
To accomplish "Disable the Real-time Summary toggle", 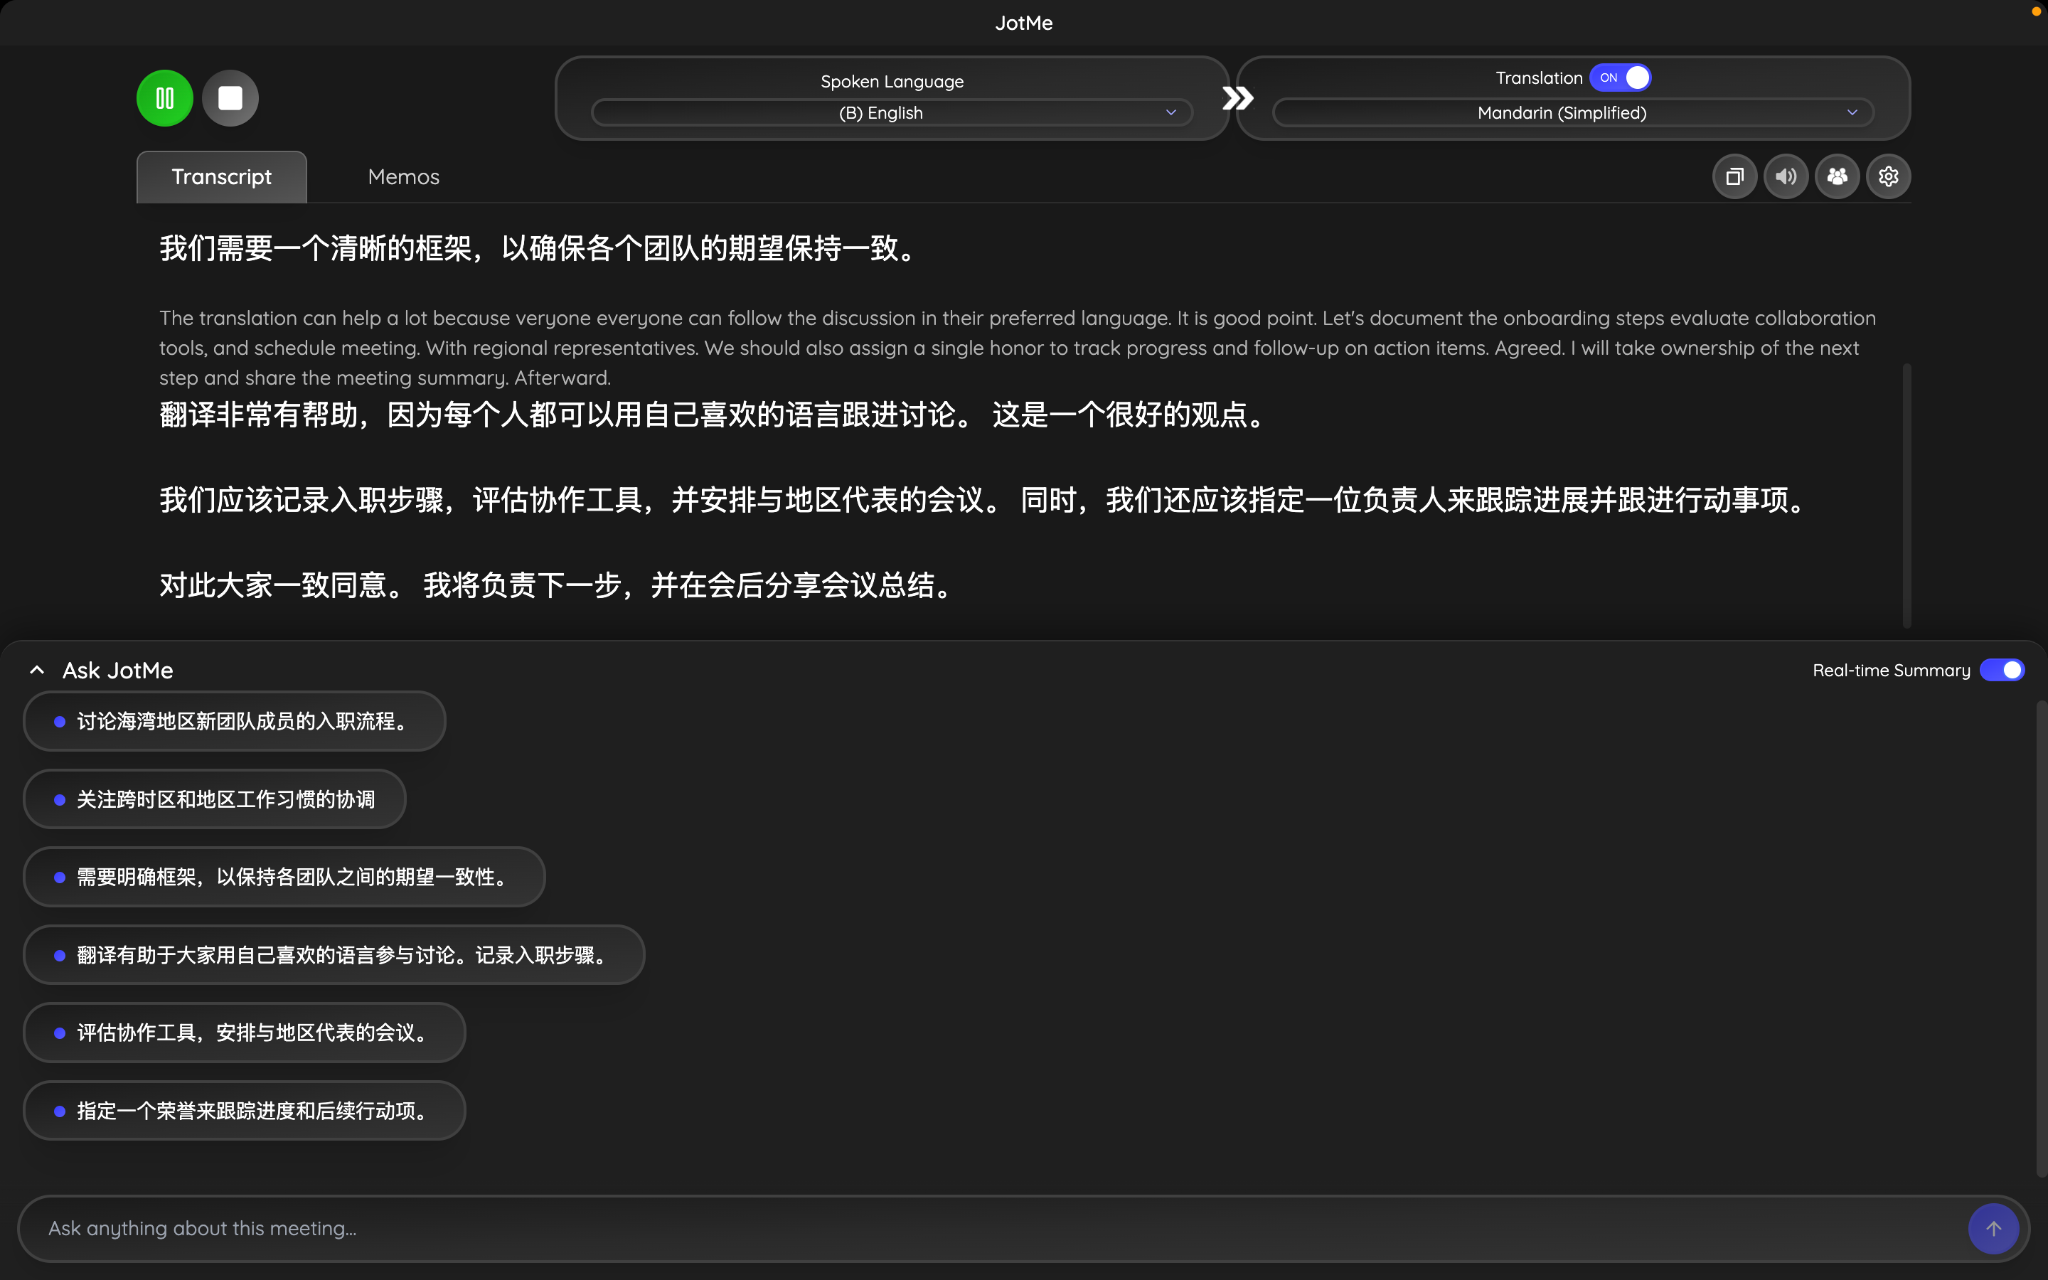I will coord(2002,670).
